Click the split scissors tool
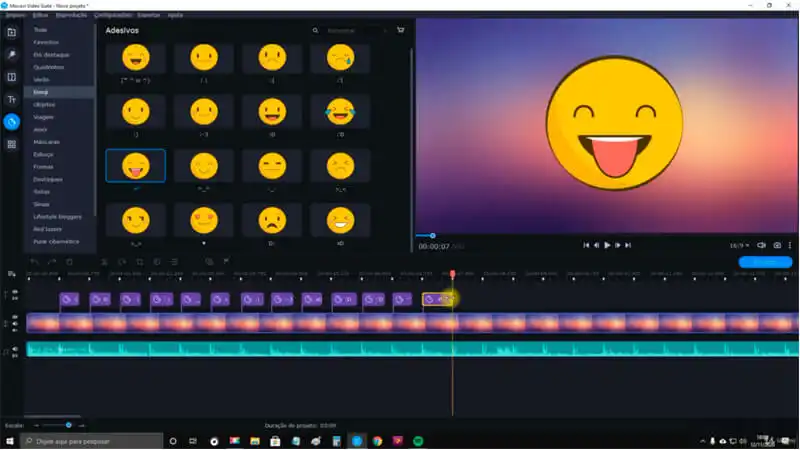The height and width of the screenshot is (450, 800). click(x=104, y=262)
